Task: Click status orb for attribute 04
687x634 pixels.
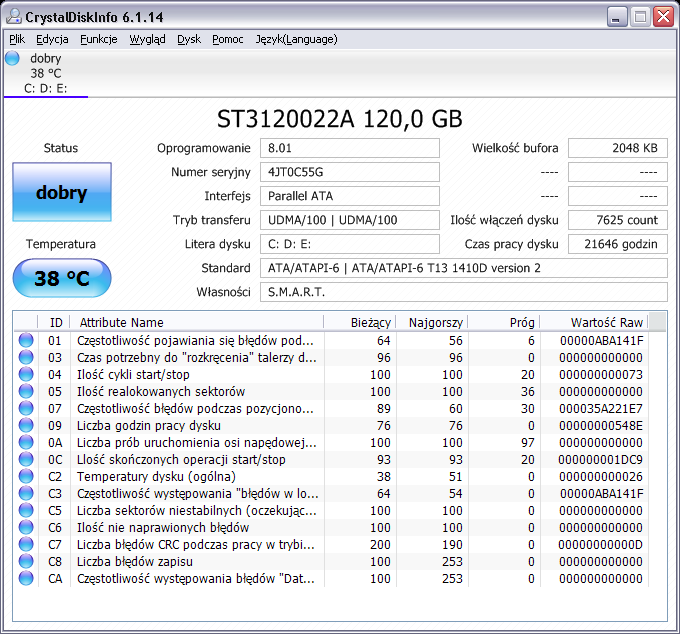Action: (x=26, y=374)
